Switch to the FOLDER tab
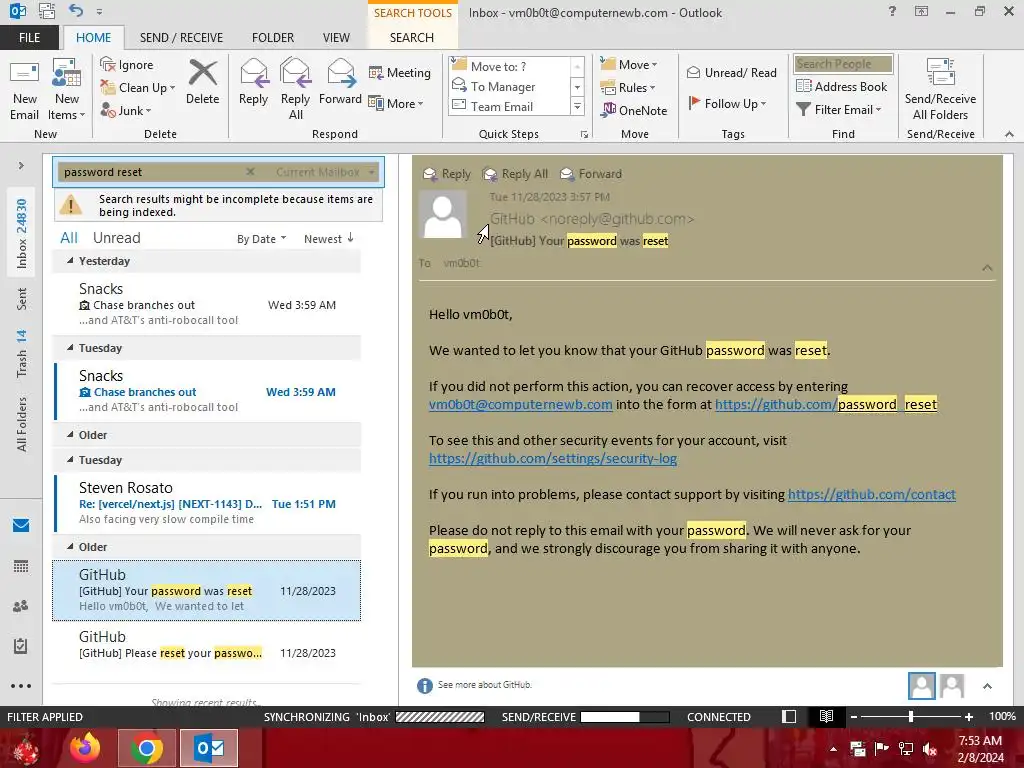1024x768 pixels. [273, 37]
